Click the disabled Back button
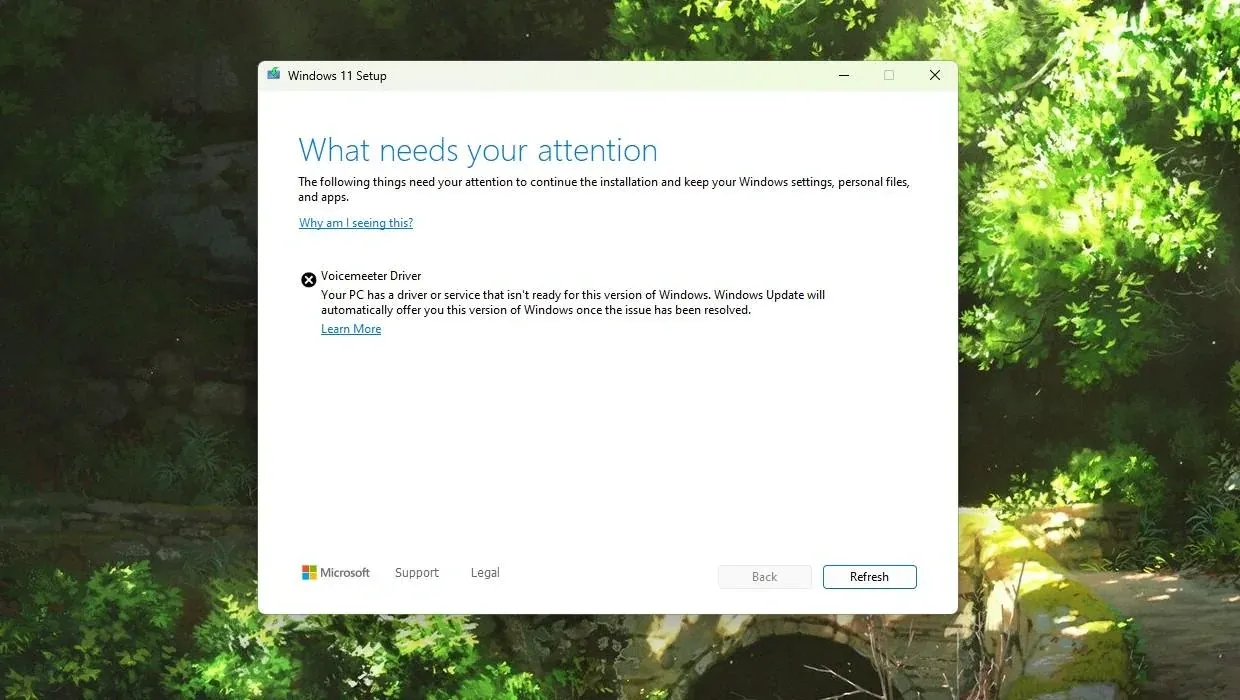1240x700 pixels. [x=764, y=577]
